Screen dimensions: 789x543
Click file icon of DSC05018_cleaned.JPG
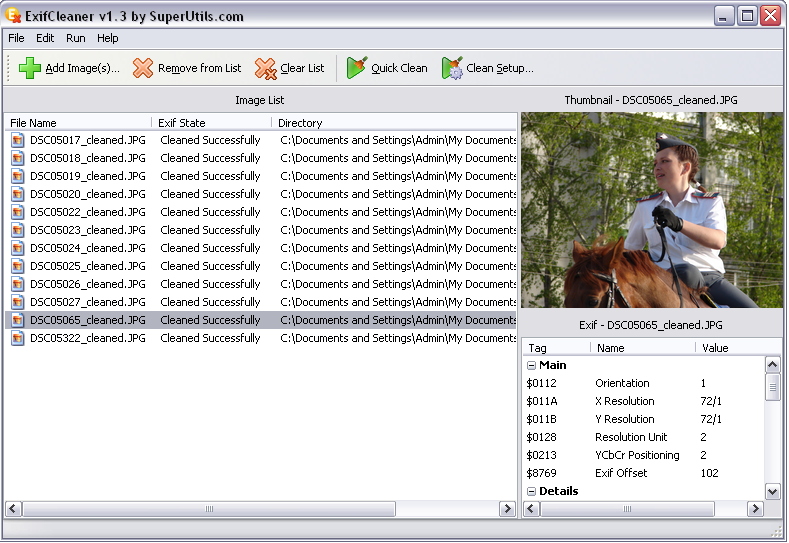(18, 158)
